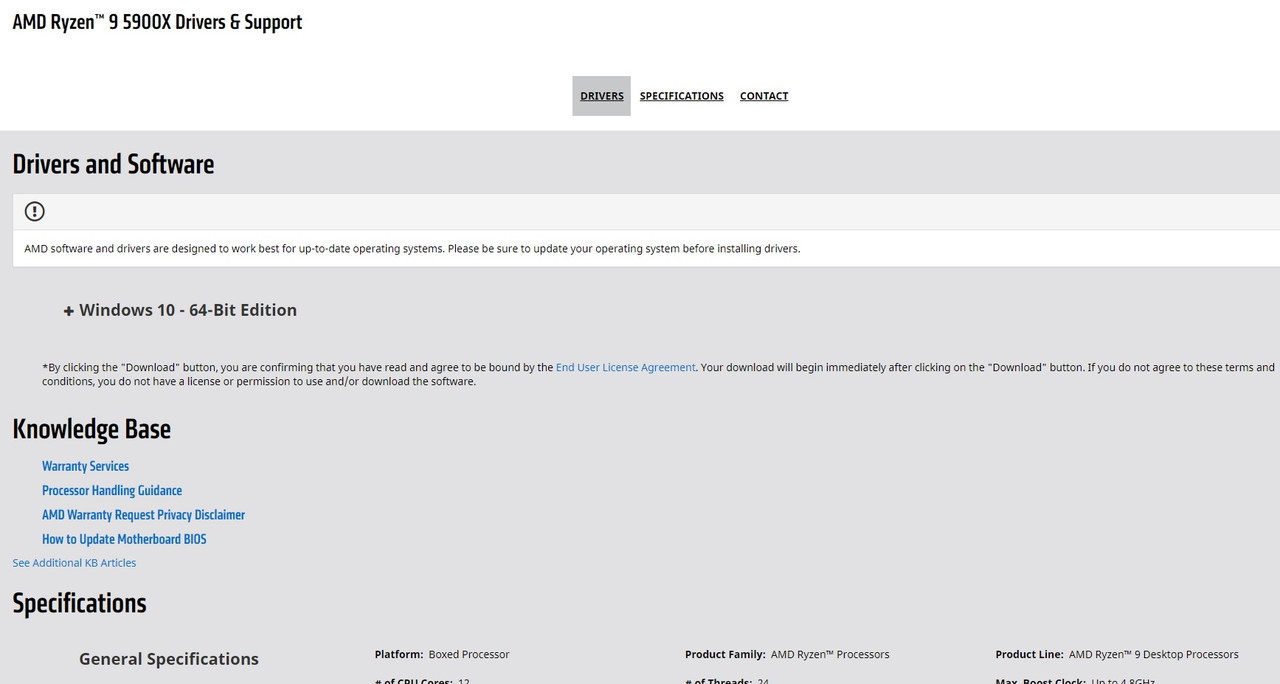The width and height of the screenshot is (1280, 684).
Task: Click the operating system update notice text
Action: pos(412,248)
